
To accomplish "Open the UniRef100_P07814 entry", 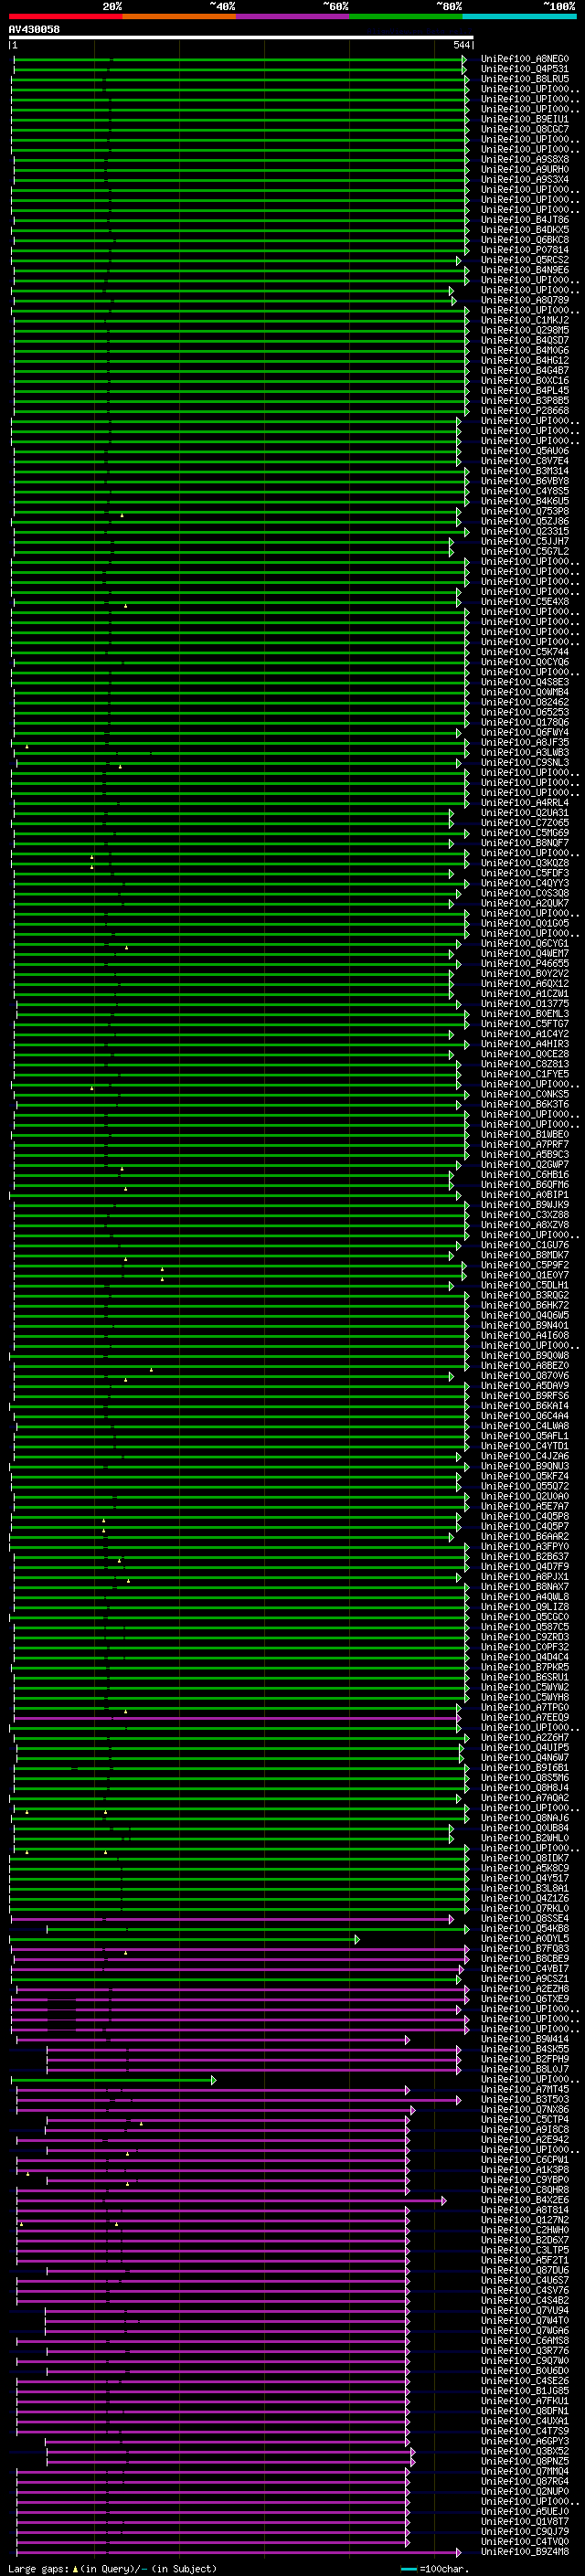I will pos(525,250).
